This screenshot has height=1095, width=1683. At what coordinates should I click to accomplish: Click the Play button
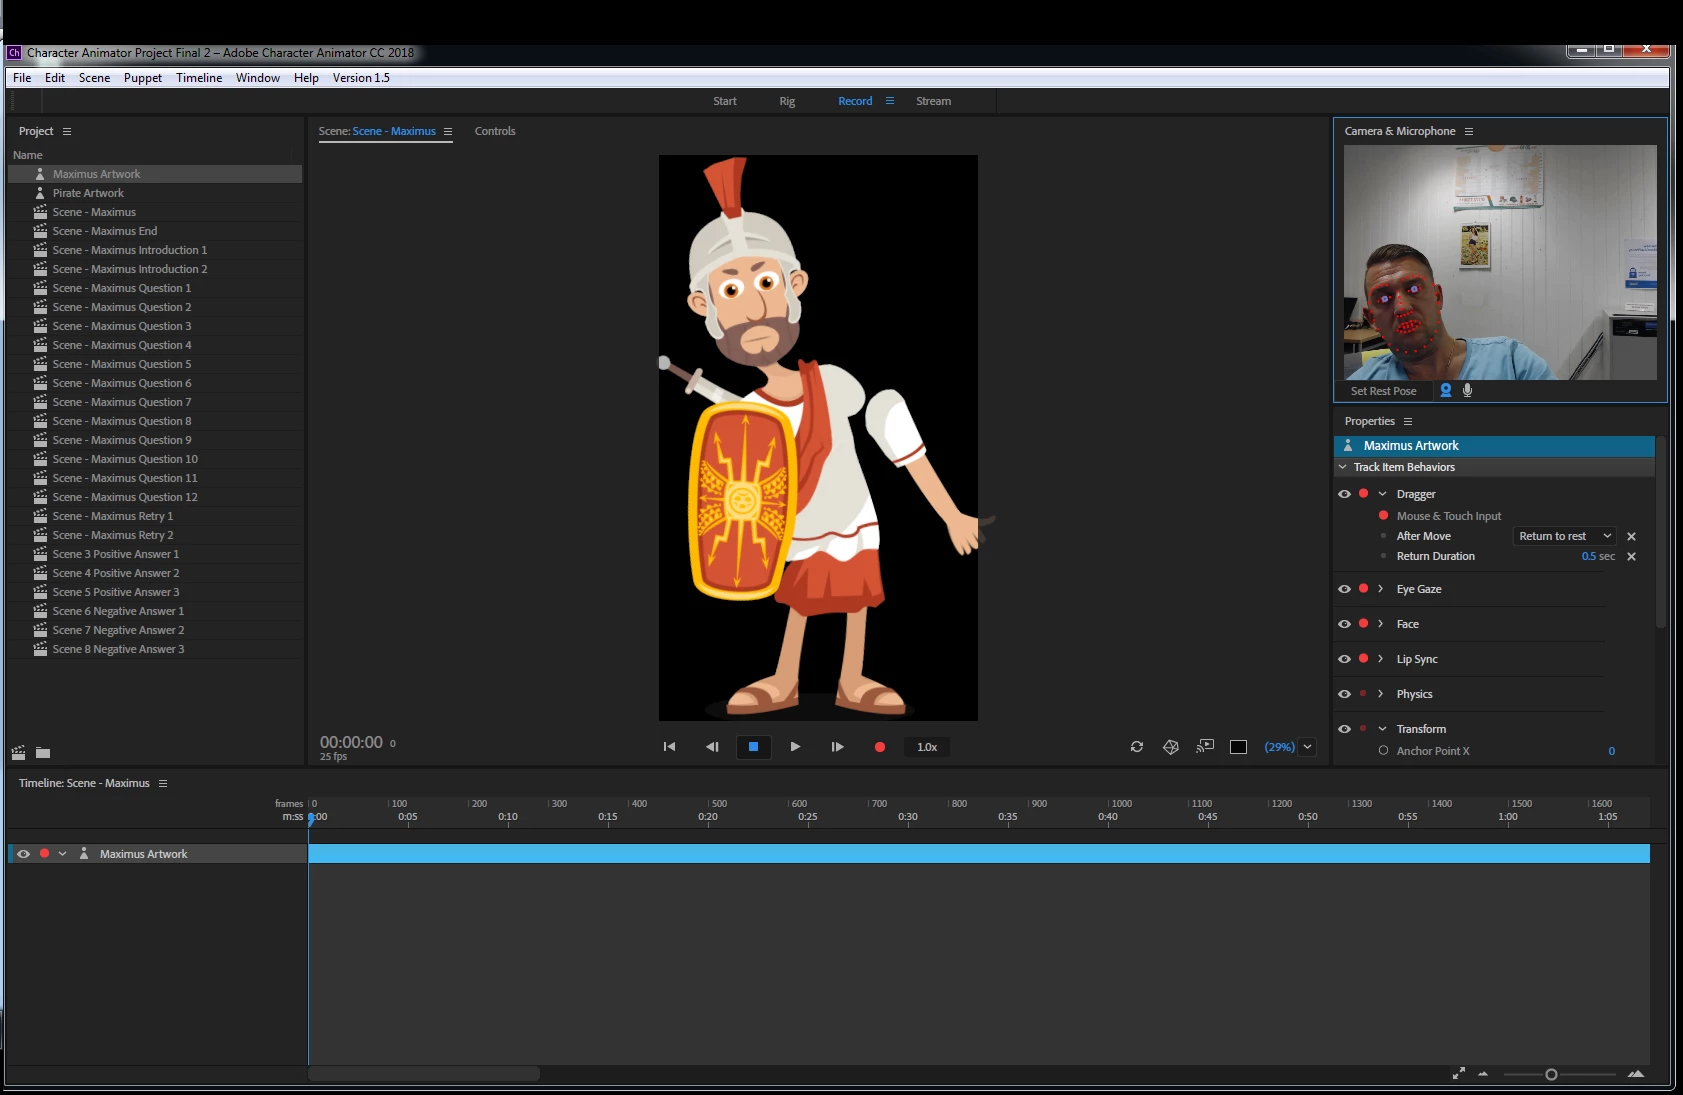(x=795, y=747)
